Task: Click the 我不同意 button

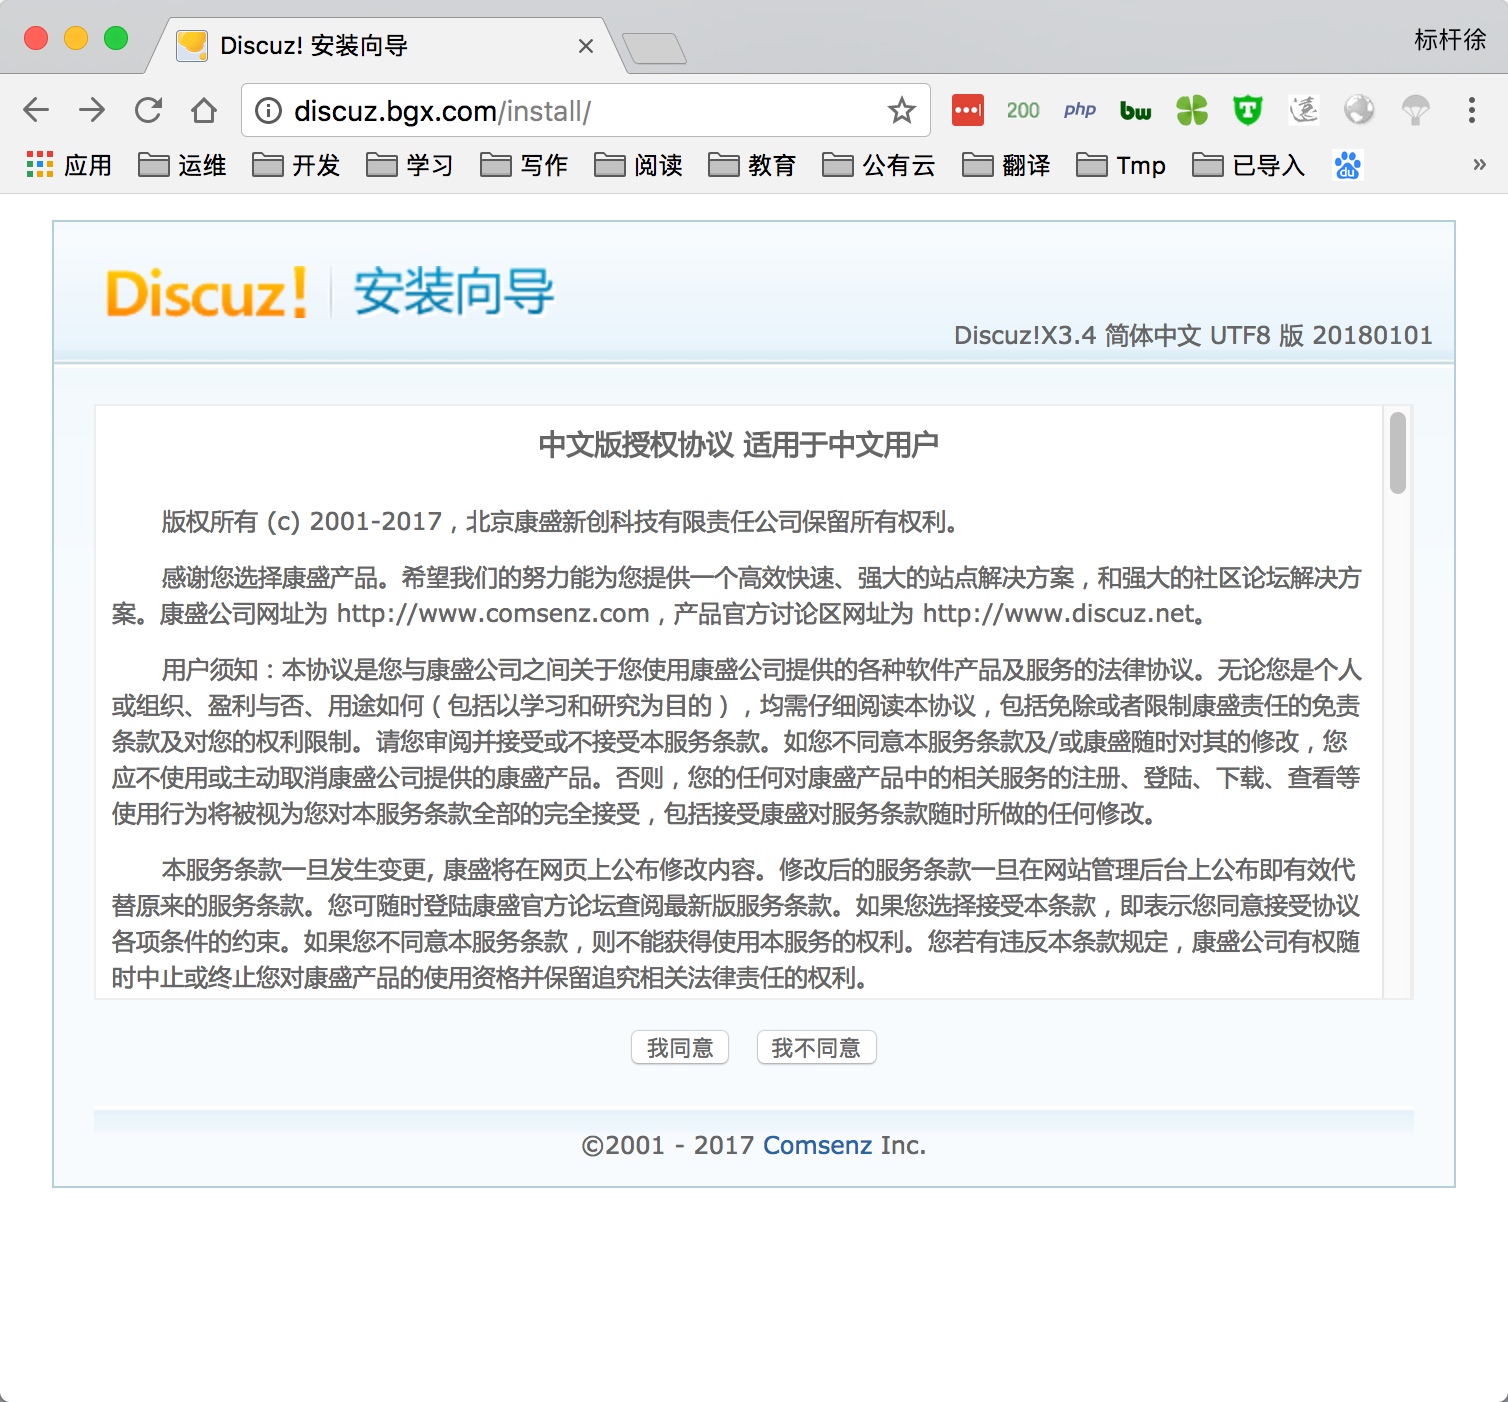Action: [x=817, y=1048]
